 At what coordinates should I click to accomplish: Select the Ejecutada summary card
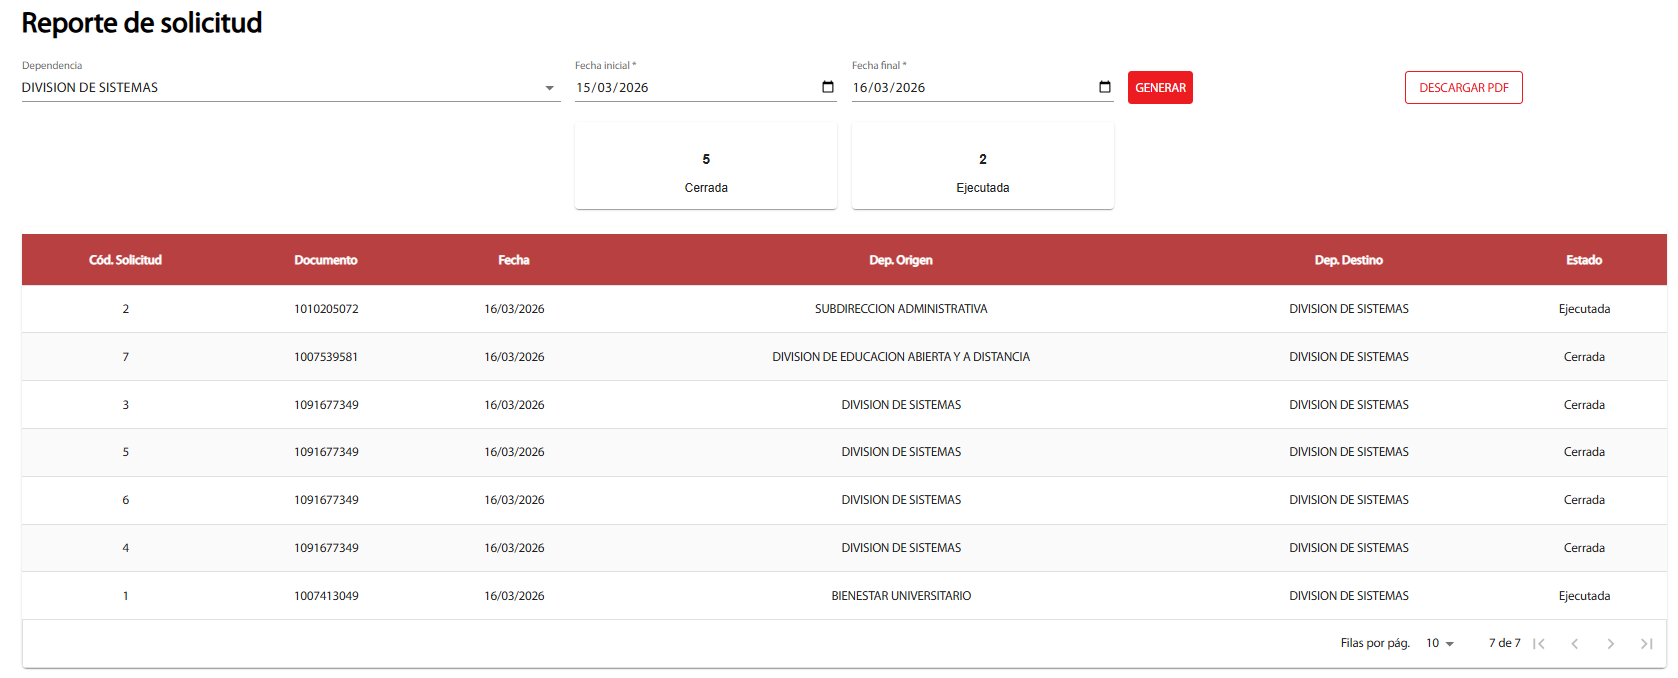(x=982, y=166)
